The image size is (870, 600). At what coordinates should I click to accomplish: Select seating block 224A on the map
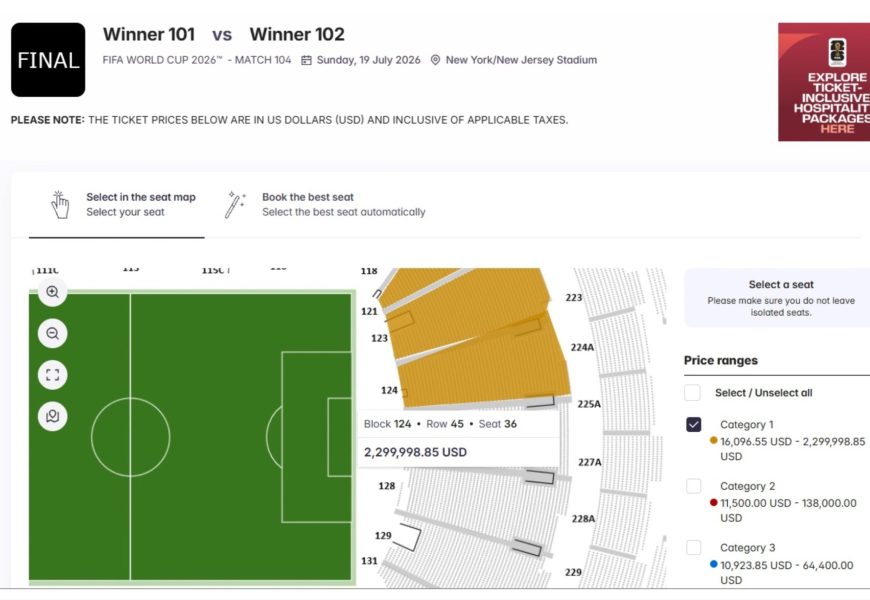tap(582, 347)
